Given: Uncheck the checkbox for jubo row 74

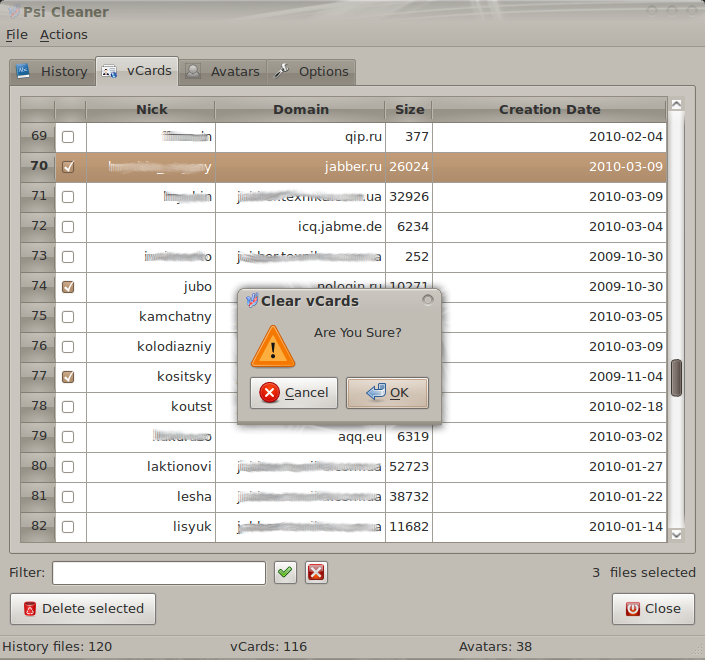Looking at the screenshot, I should point(68,287).
